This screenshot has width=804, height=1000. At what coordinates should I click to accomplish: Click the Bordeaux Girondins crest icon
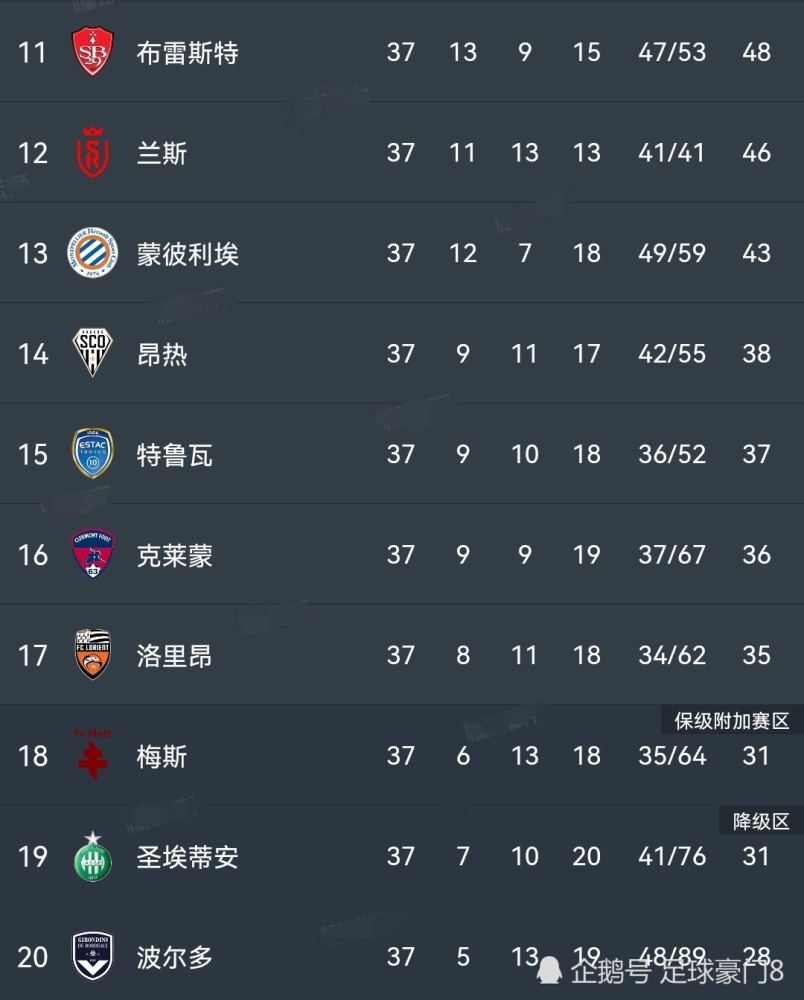click(x=93, y=957)
